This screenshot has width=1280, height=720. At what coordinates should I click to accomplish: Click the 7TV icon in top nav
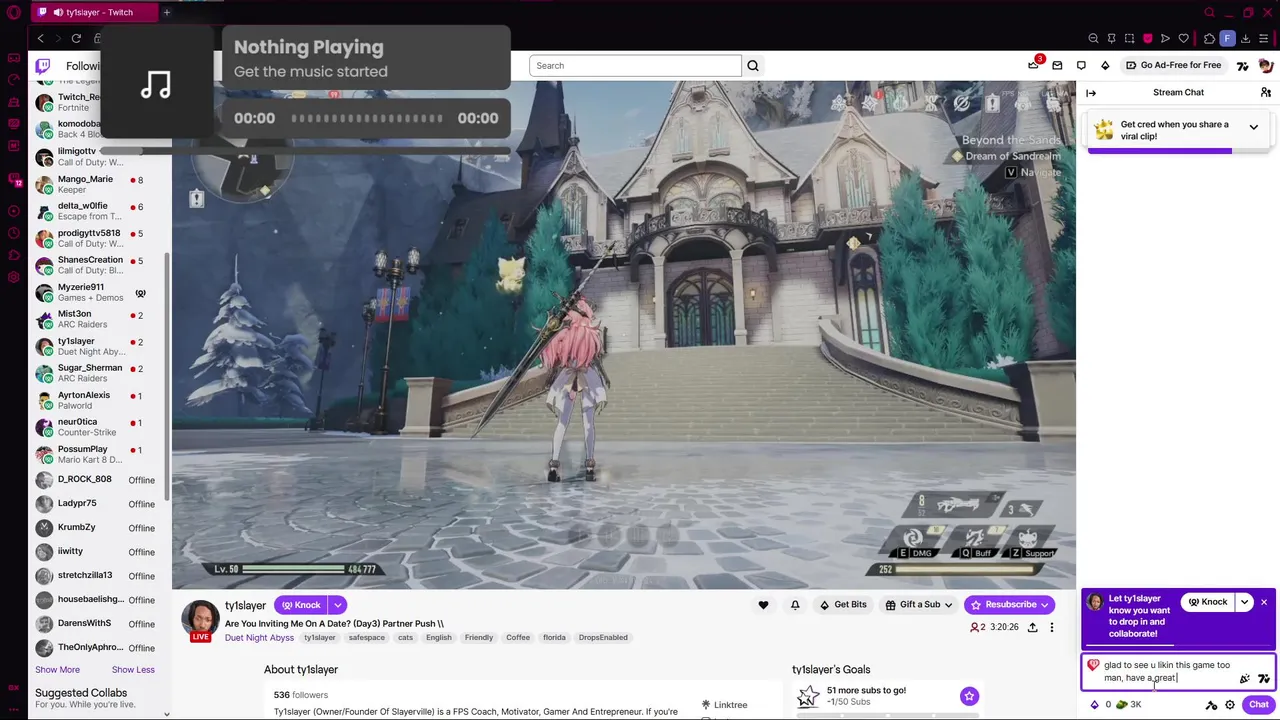pyautogui.click(x=1242, y=66)
